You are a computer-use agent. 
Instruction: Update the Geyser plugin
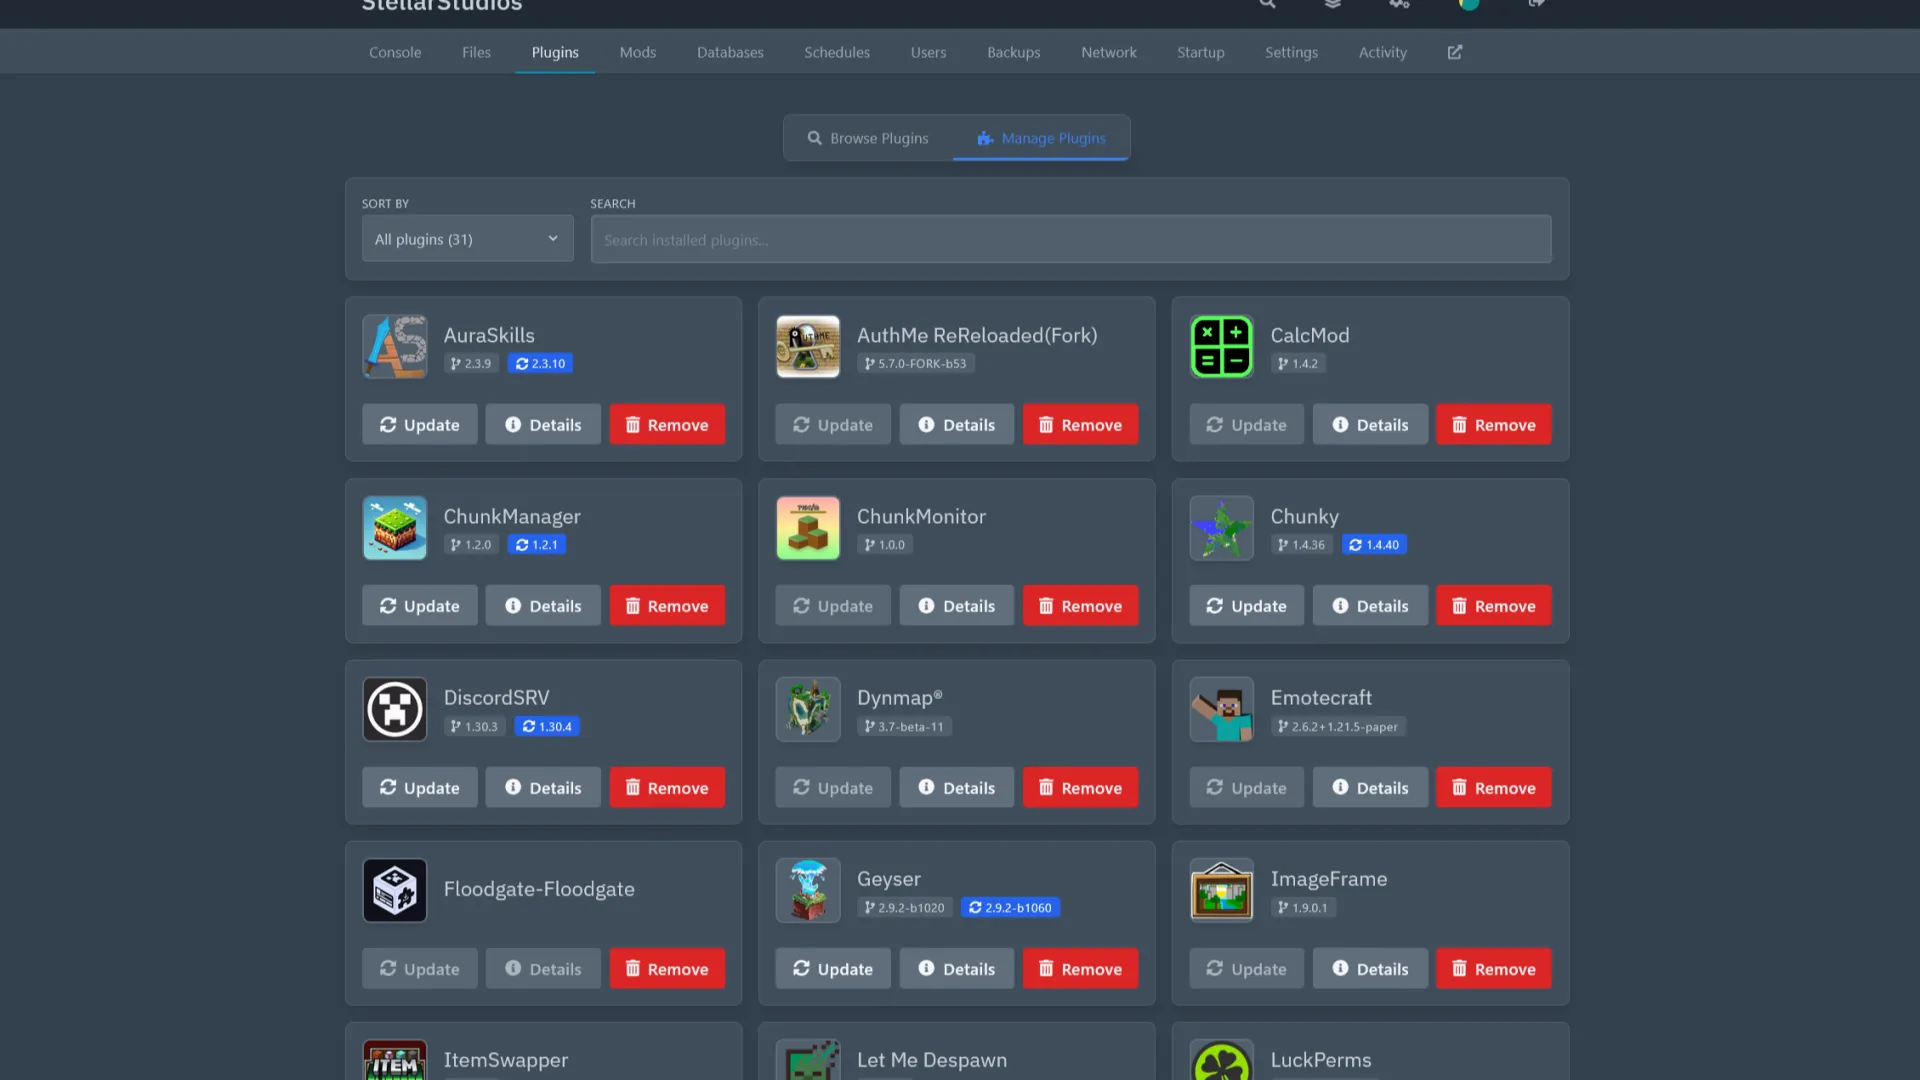pyautogui.click(x=832, y=969)
